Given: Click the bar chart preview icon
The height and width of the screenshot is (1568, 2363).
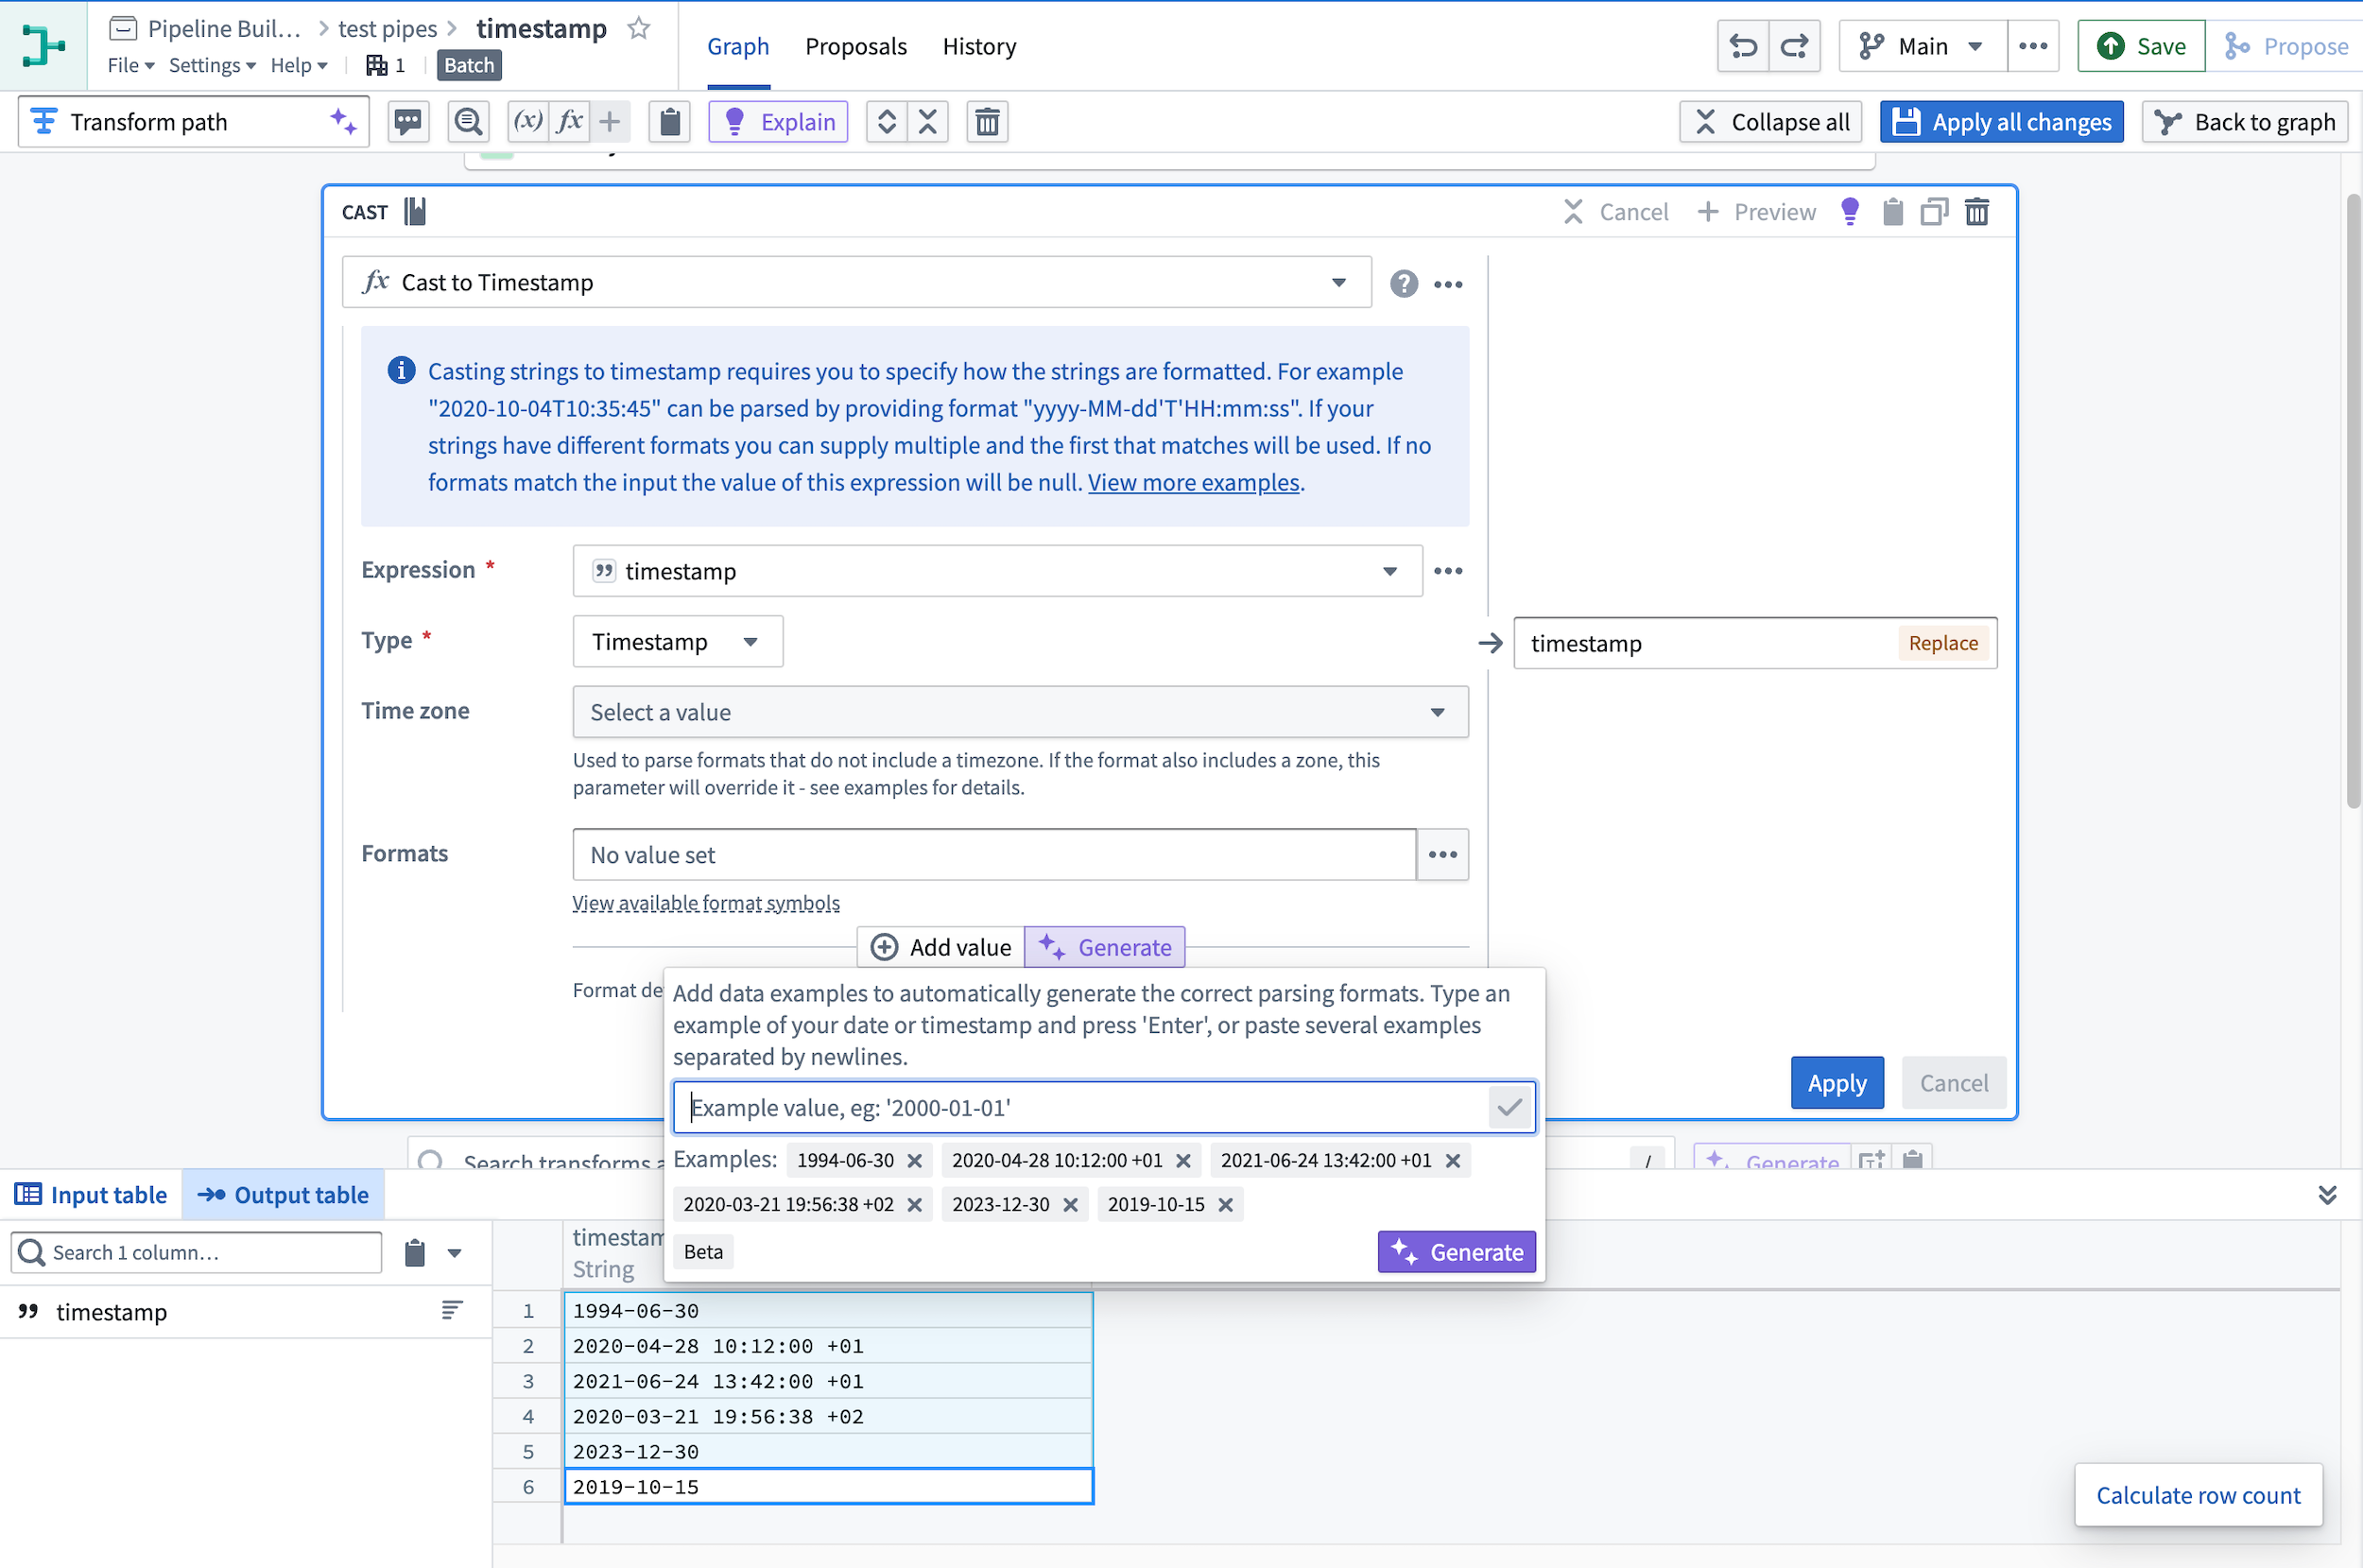Looking at the screenshot, I should [415, 210].
